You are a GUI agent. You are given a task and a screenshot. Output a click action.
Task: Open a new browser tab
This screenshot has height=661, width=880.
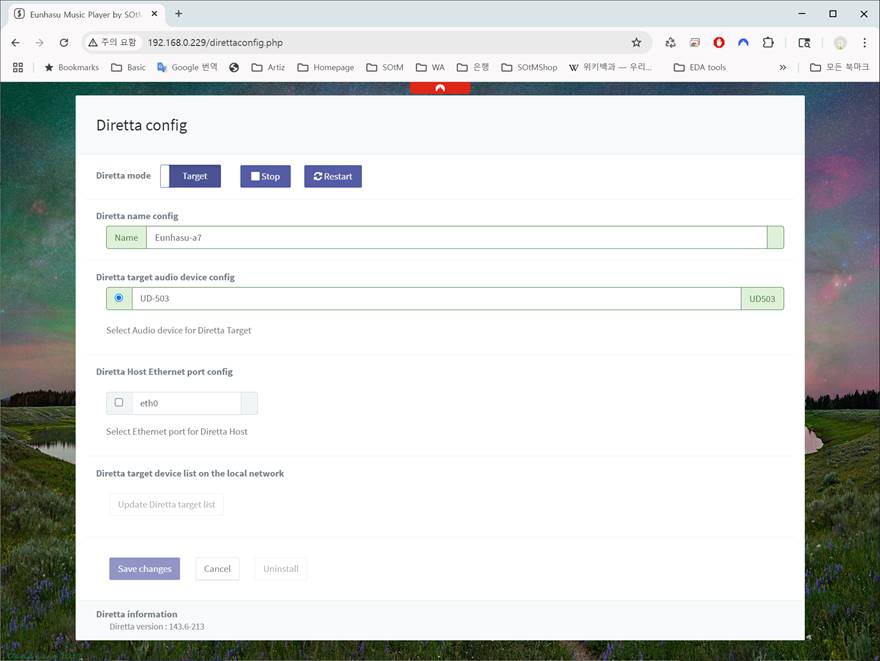coord(179,14)
